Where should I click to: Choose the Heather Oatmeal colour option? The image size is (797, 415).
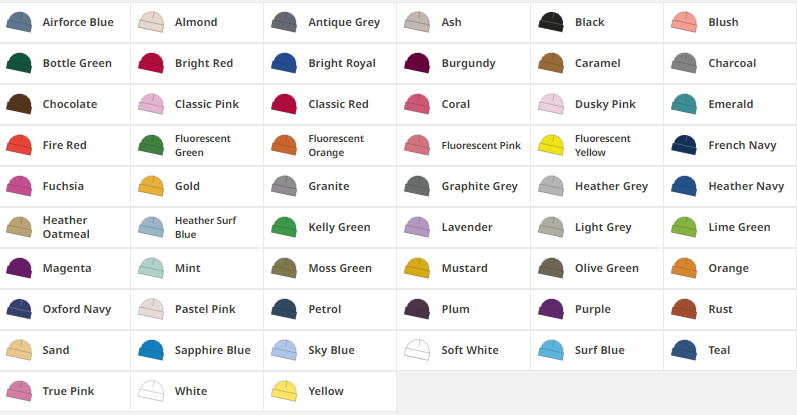pyautogui.click(x=65, y=227)
